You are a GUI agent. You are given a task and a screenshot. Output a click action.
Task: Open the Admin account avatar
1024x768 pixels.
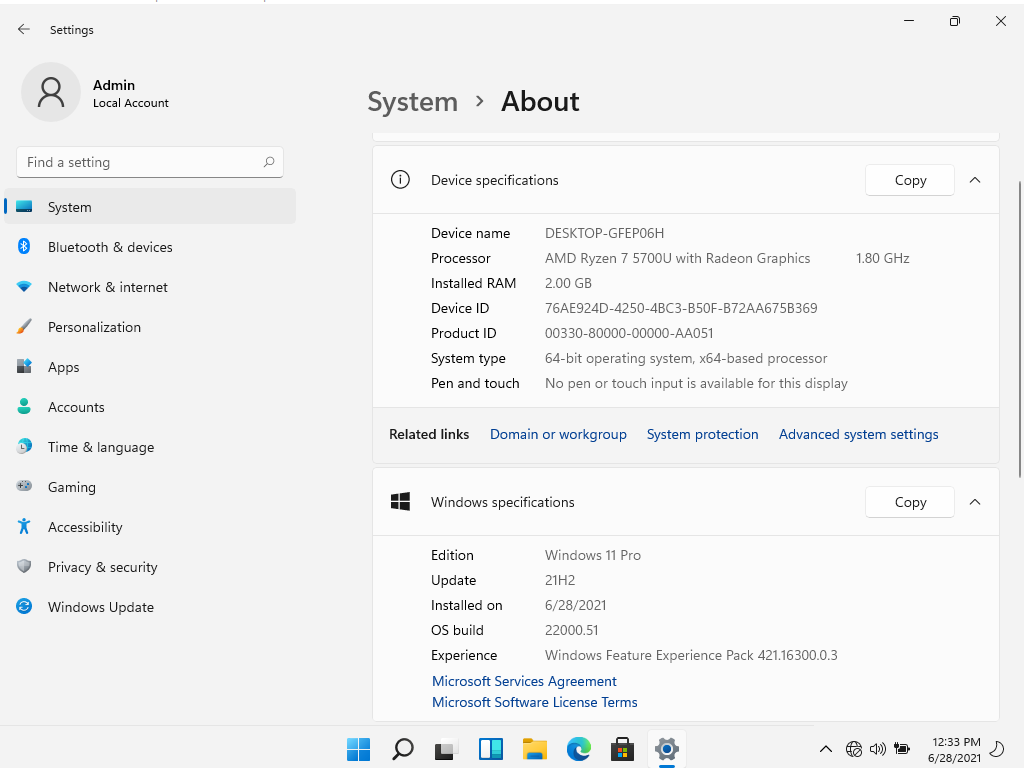coord(51,92)
